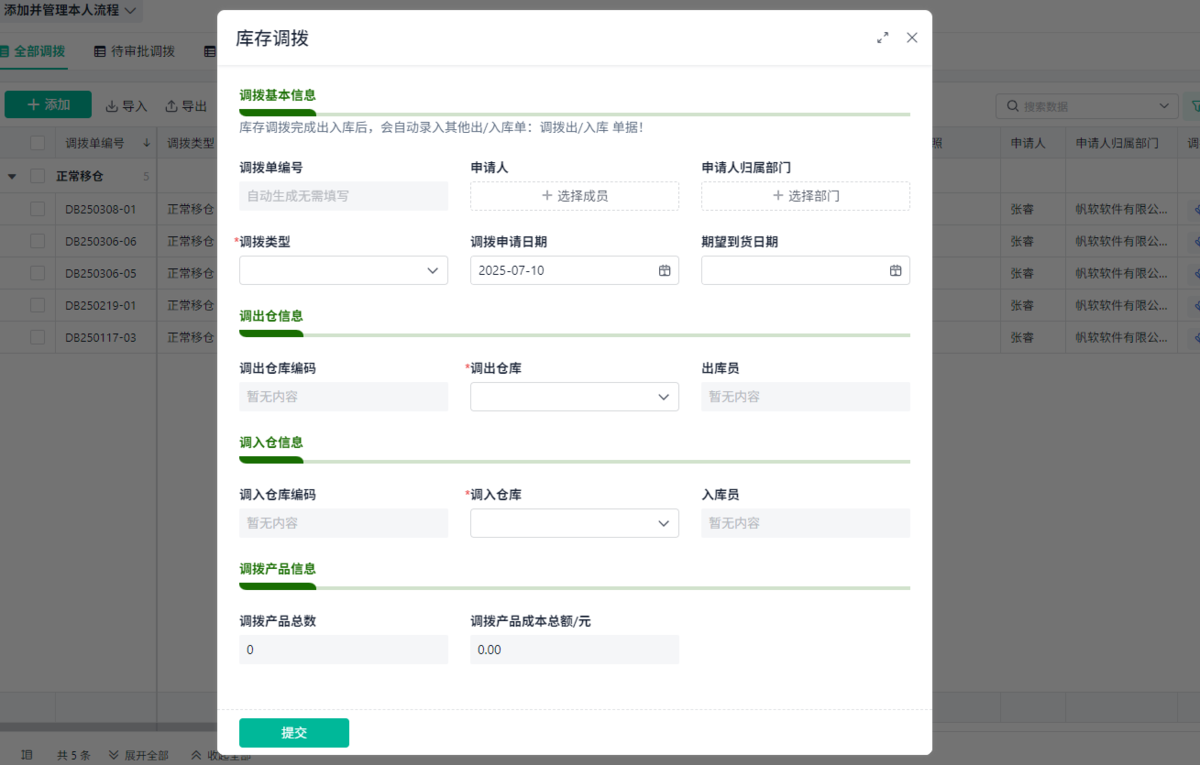Click the 展开全部 expand icon
This screenshot has width=1200, height=765.
coord(114,755)
